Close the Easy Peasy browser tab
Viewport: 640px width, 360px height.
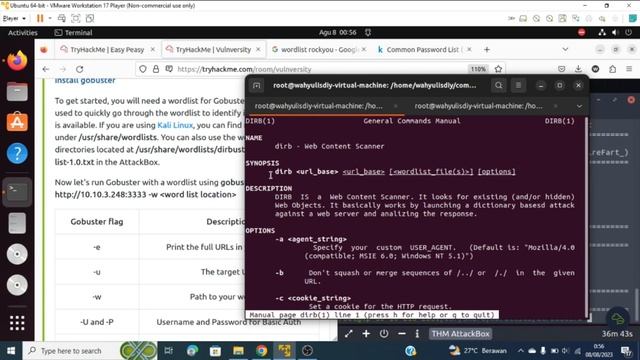(x=152, y=49)
